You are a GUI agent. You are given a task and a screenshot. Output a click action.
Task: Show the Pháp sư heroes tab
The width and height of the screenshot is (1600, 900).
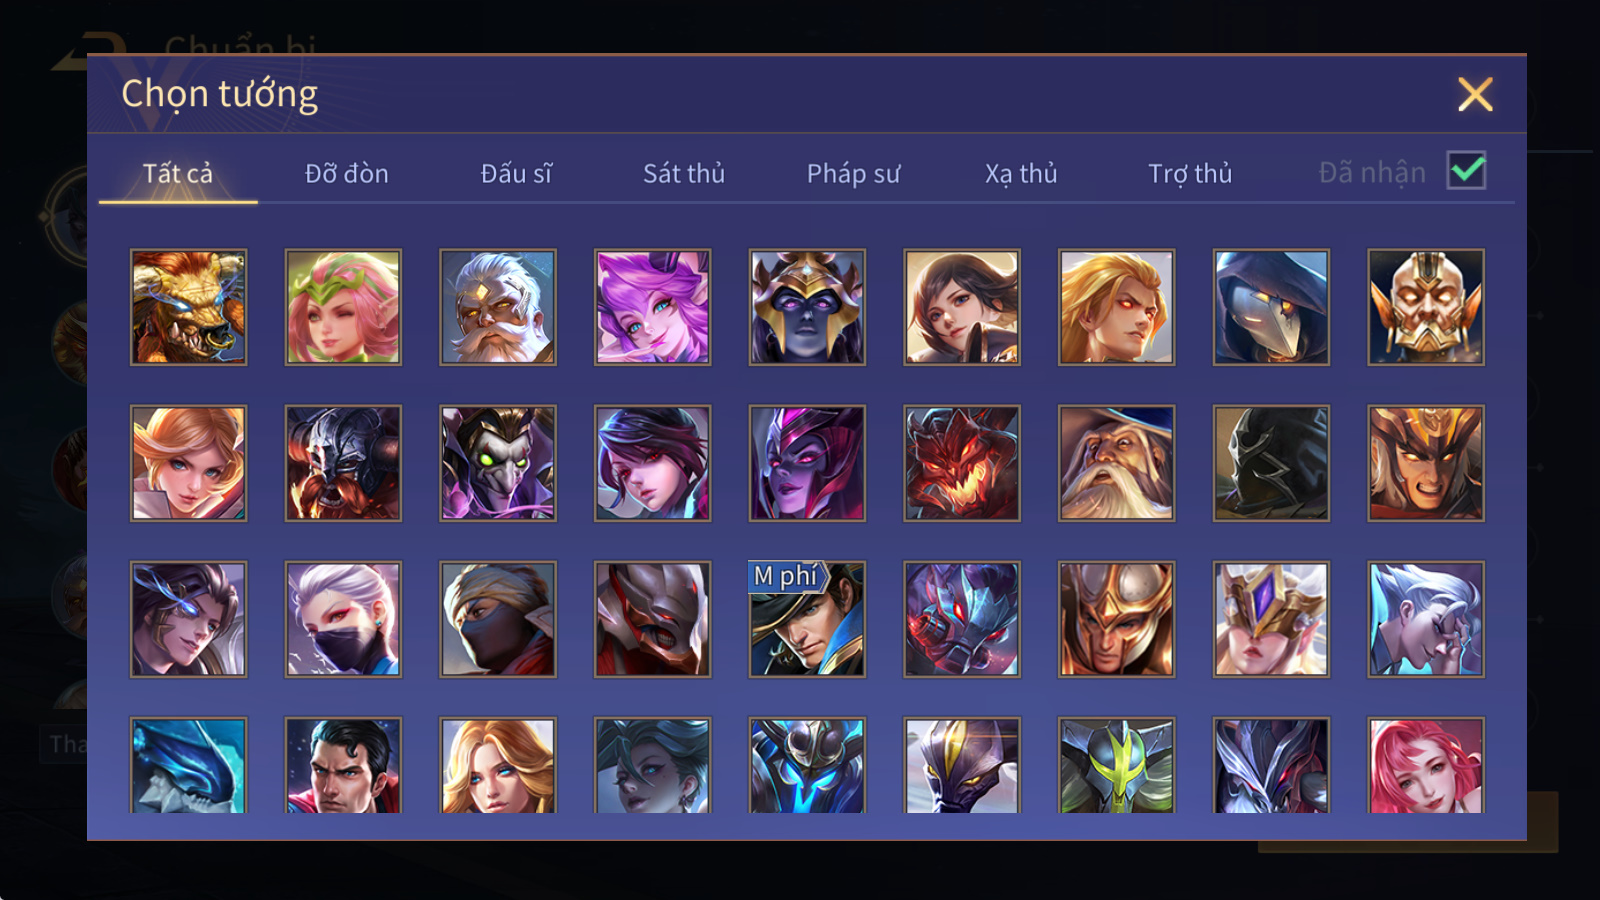[x=853, y=174]
